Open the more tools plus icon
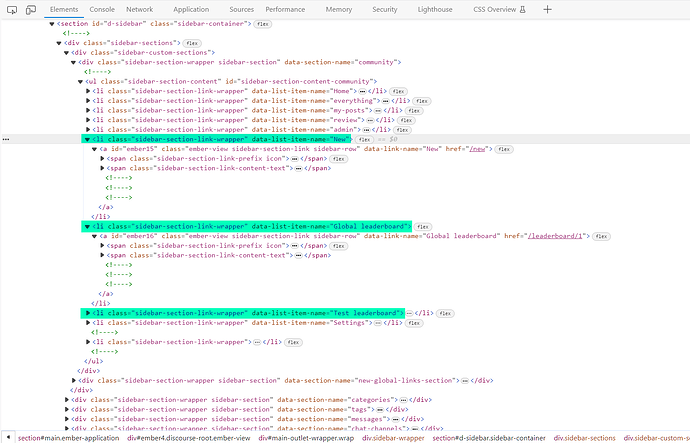This screenshot has width=690, height=443. click(547, 9)
